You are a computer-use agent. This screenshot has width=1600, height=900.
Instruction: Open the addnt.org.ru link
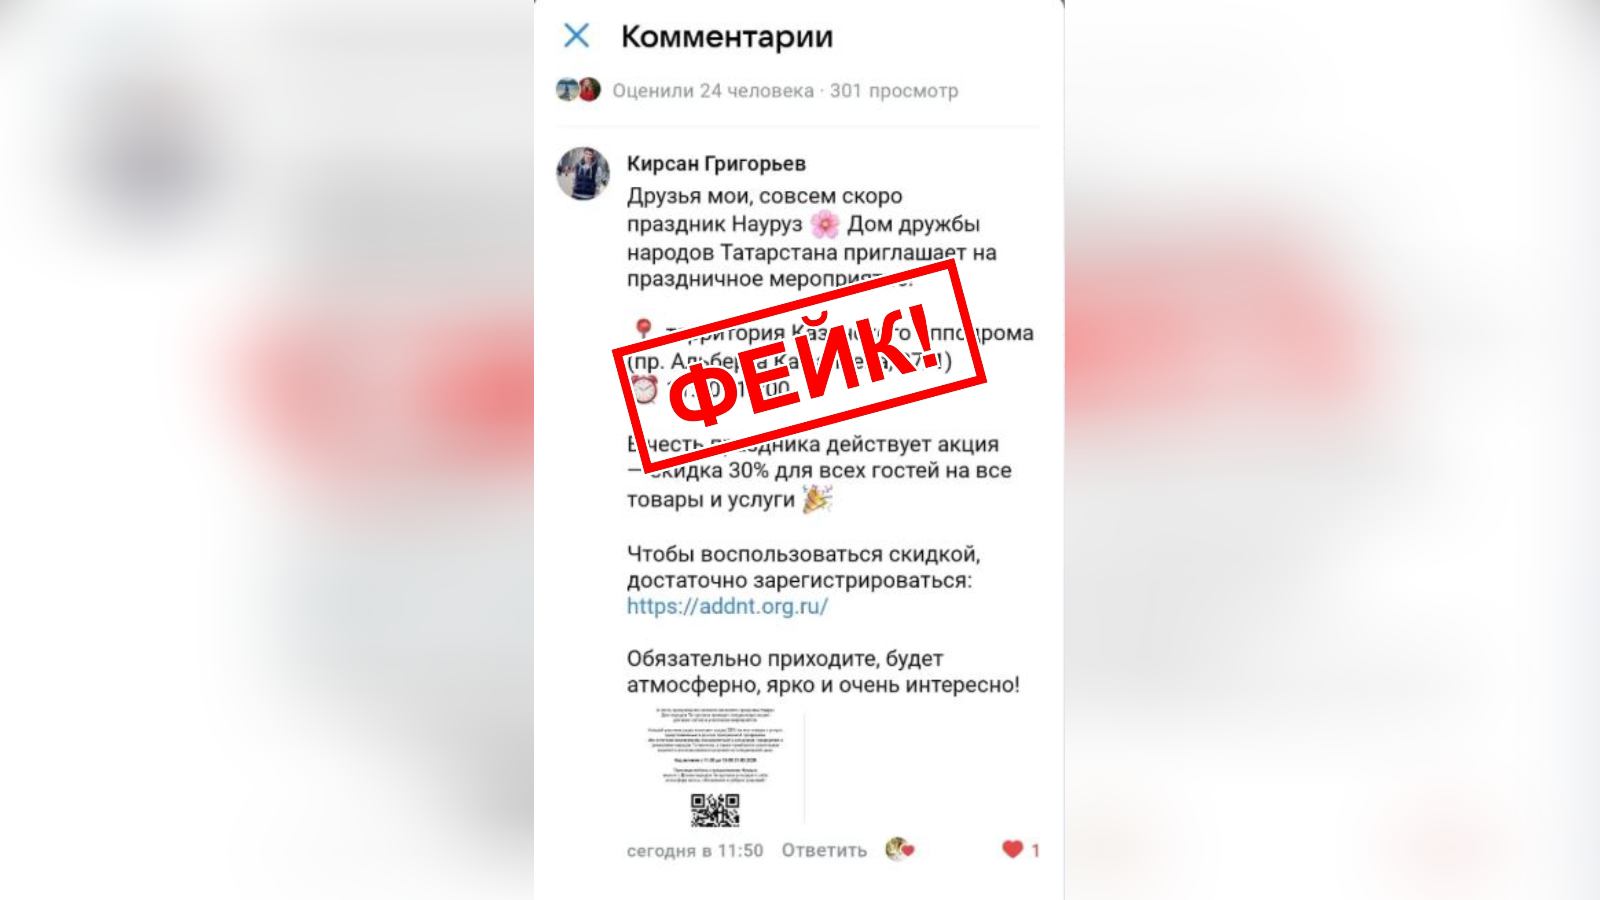[x=727, y=606]
